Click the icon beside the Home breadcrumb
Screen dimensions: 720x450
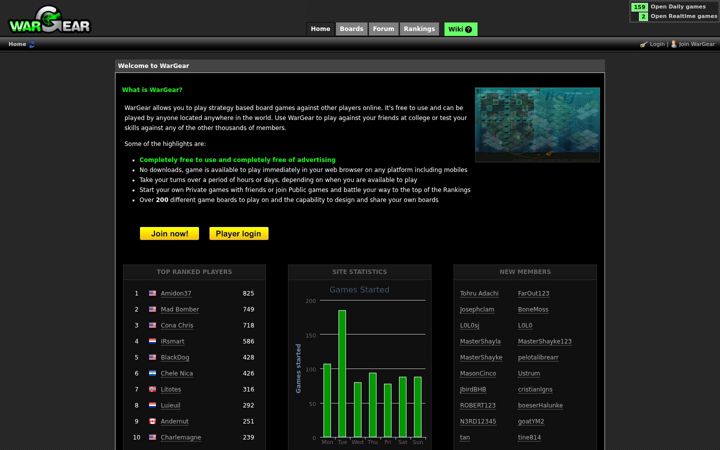click(x=32, y=45)
